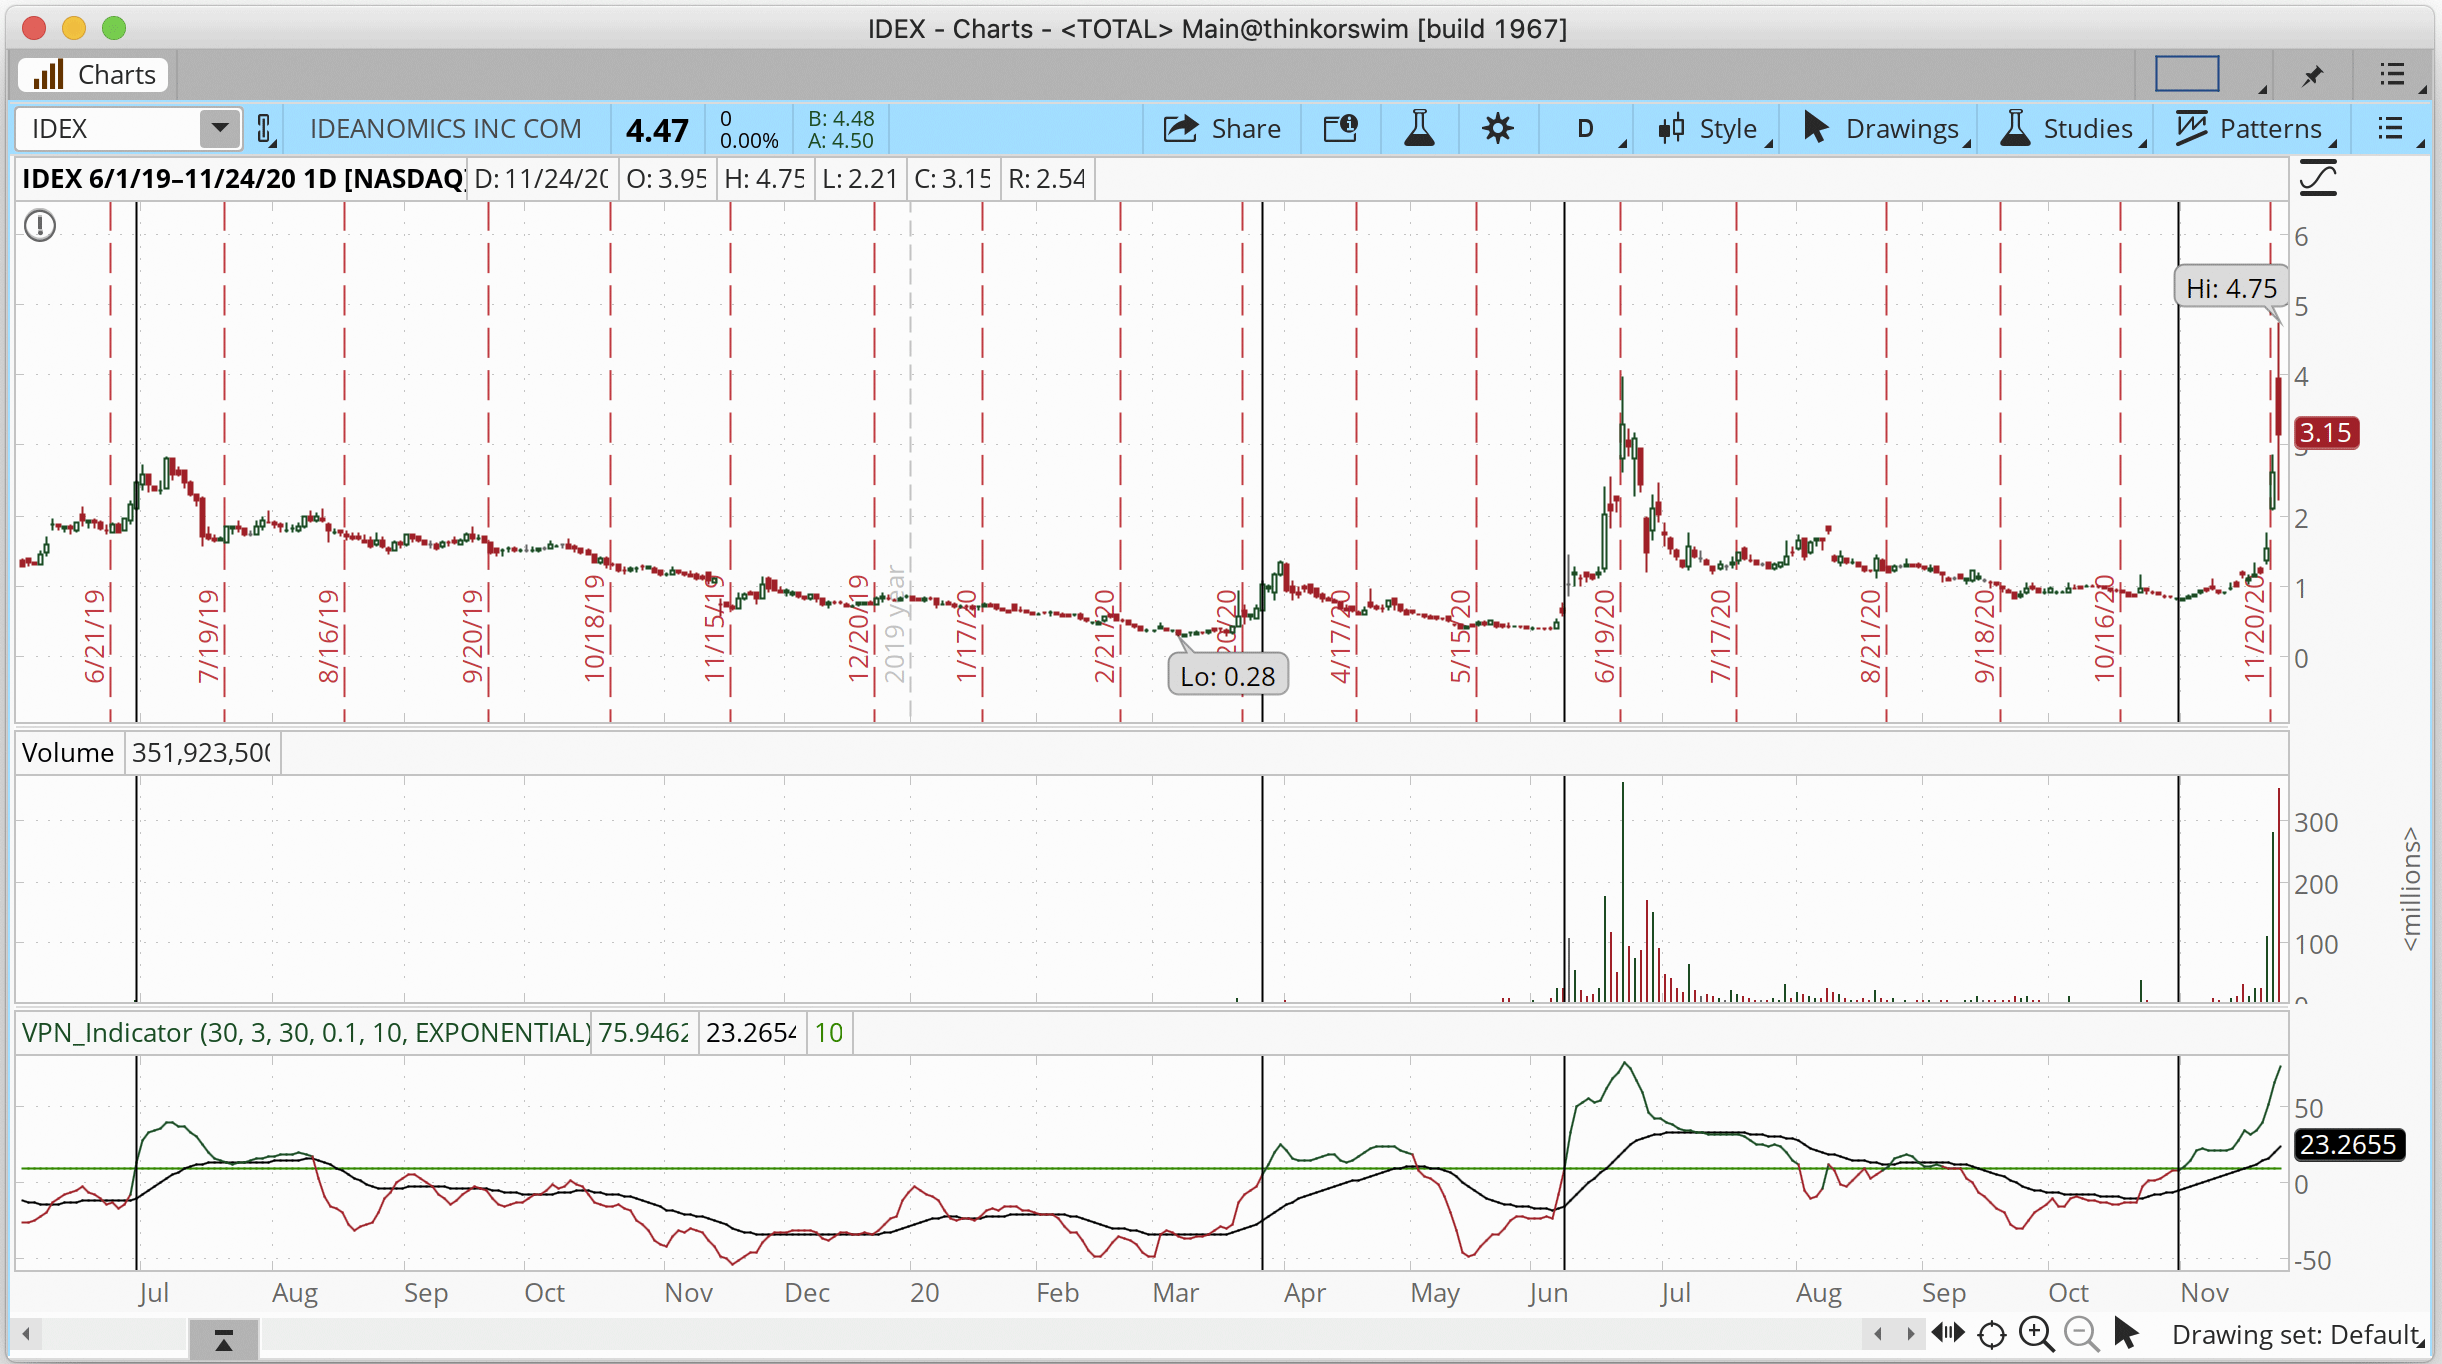2442x1364 pixels.
Task: Click the H: 4.75 high value
Action: (x=764, y=179)
